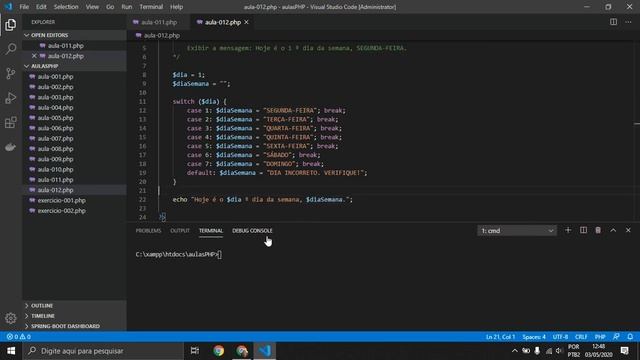
Task: Open the Run and Debug view
Action: tap(11, 98)
